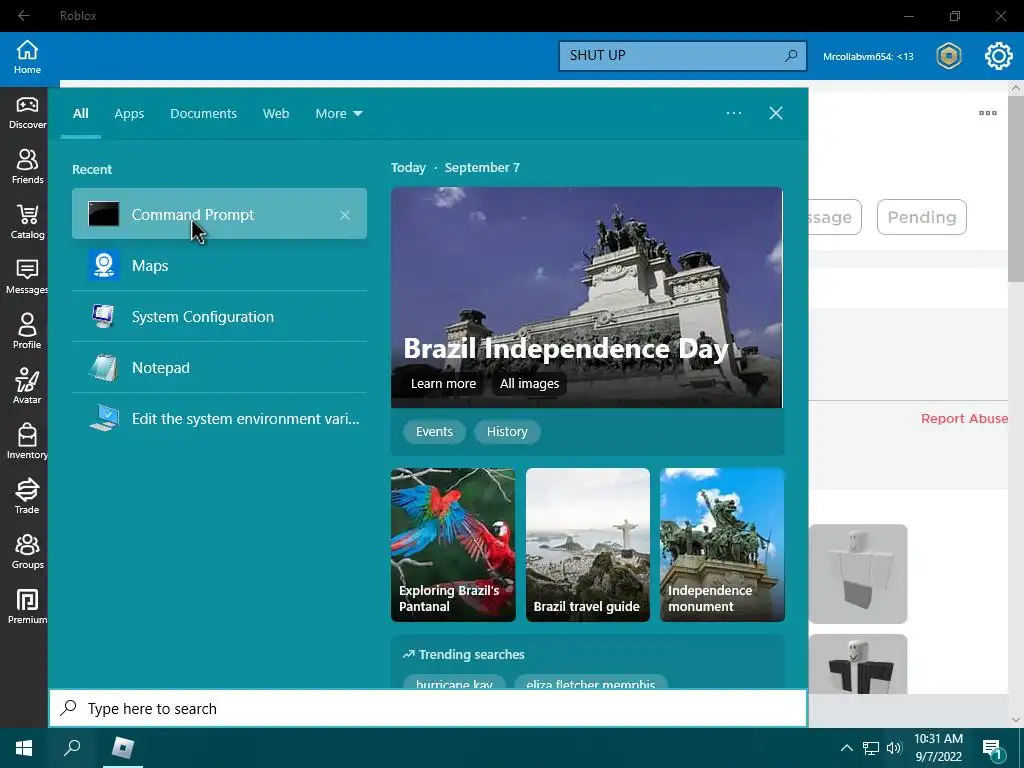Open the Discover page icon

pyautogui.click(x=27, y=112)
